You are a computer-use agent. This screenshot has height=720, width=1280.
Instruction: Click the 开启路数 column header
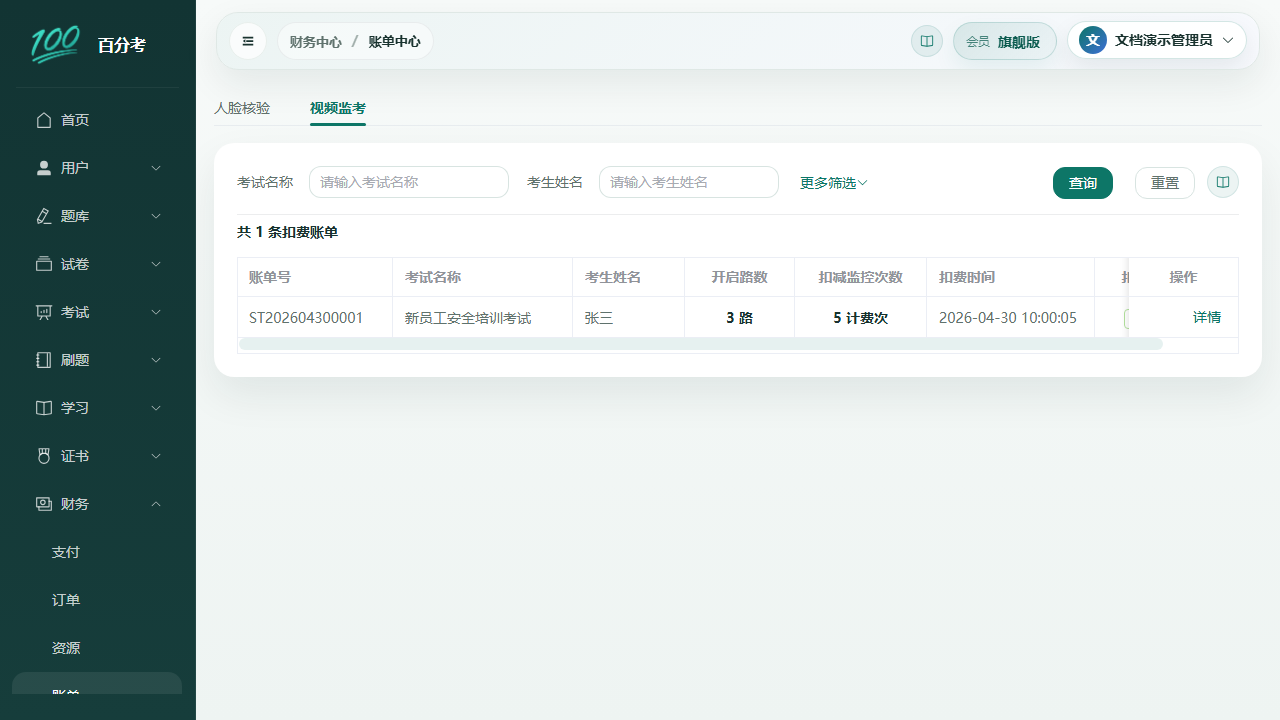coord(739,277)
